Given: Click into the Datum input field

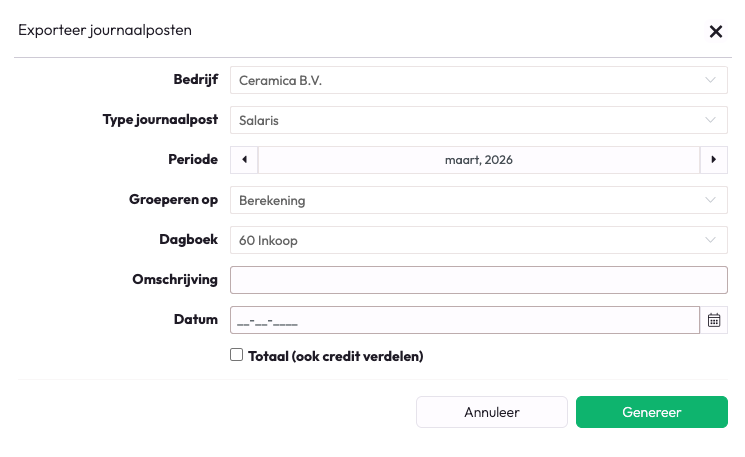Looking at the screenshot, I should (464, 320).
